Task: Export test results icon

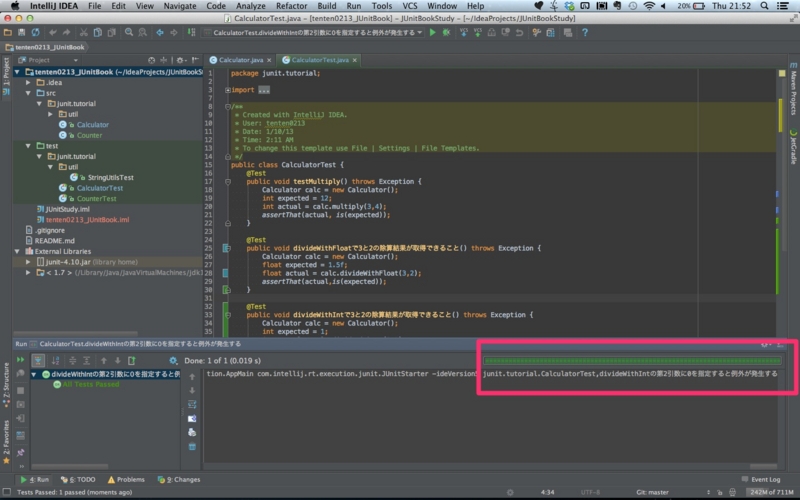Action: click(x=132, y=361)
